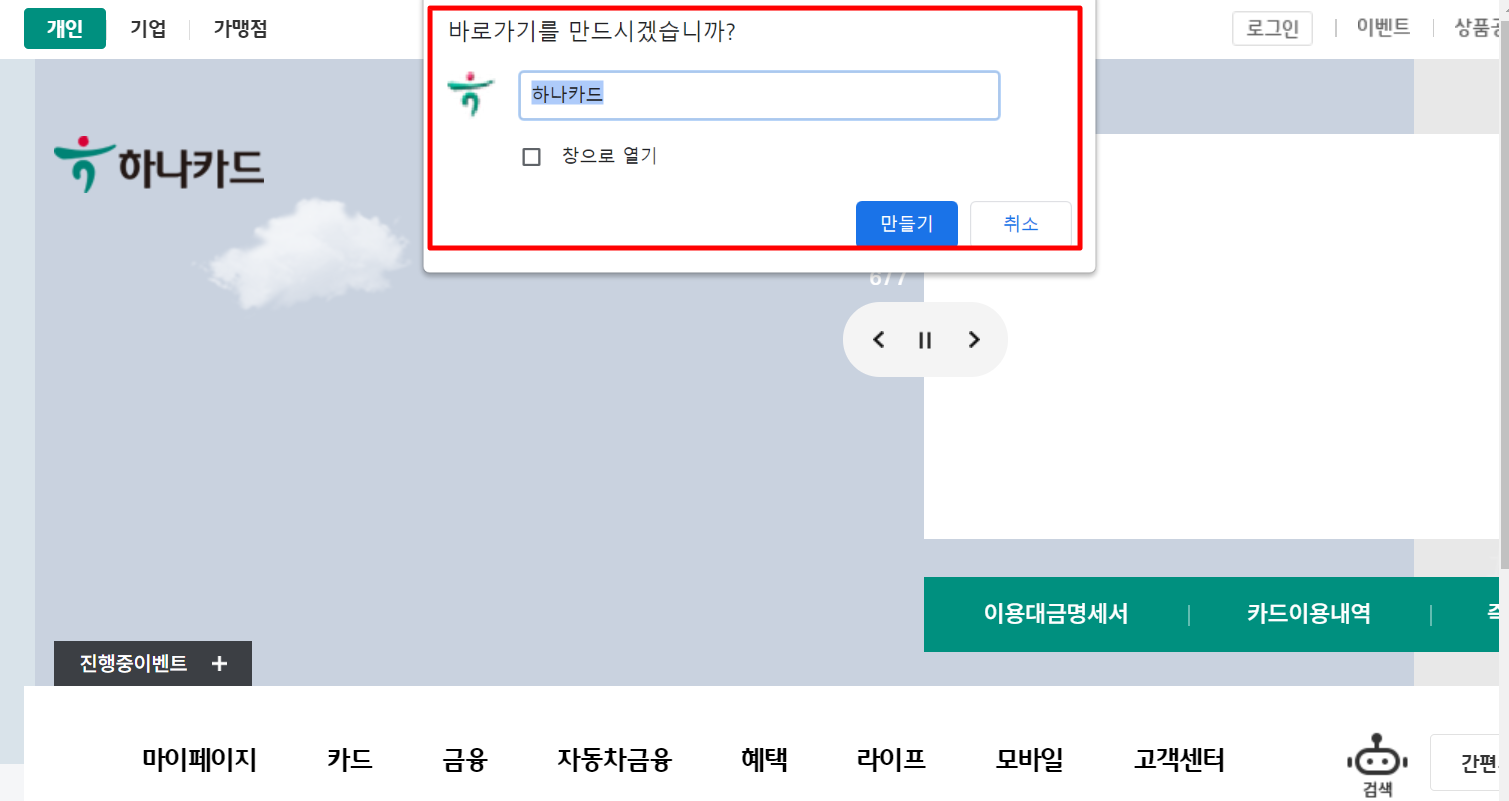The image size is (1509, 801).
Task: Click the shortcut name field containing 하나카드
Action: tap(759, 96)
